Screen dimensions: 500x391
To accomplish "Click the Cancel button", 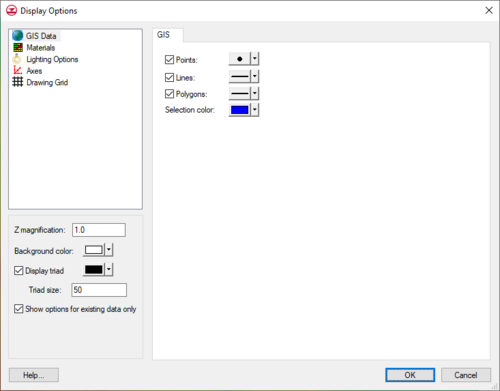I will click(x=466, y=375).
